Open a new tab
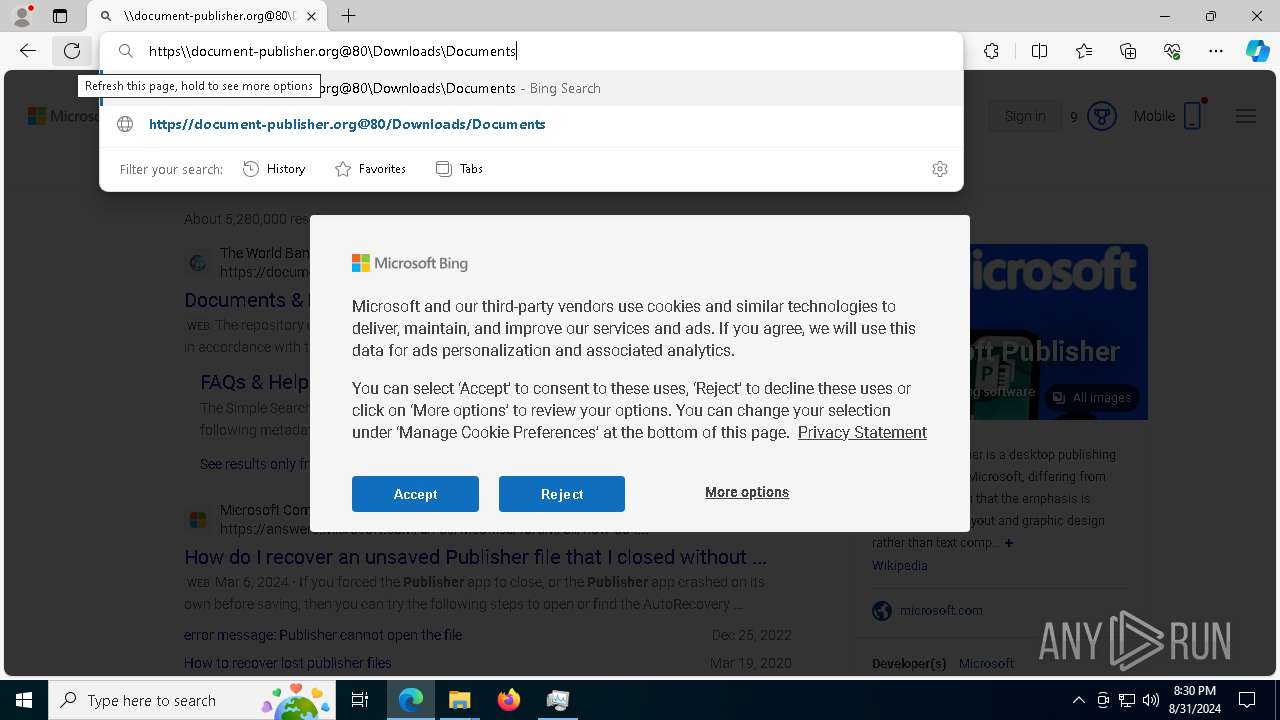 (x=348, y=16)
